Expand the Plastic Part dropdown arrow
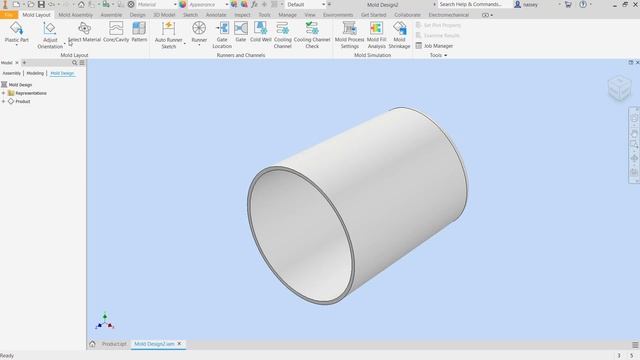640x360 pixels. coord(16,45)
